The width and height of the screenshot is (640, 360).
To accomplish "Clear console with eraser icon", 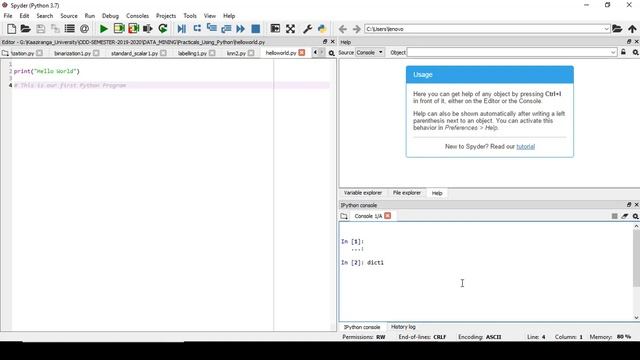I will [624, 216].
